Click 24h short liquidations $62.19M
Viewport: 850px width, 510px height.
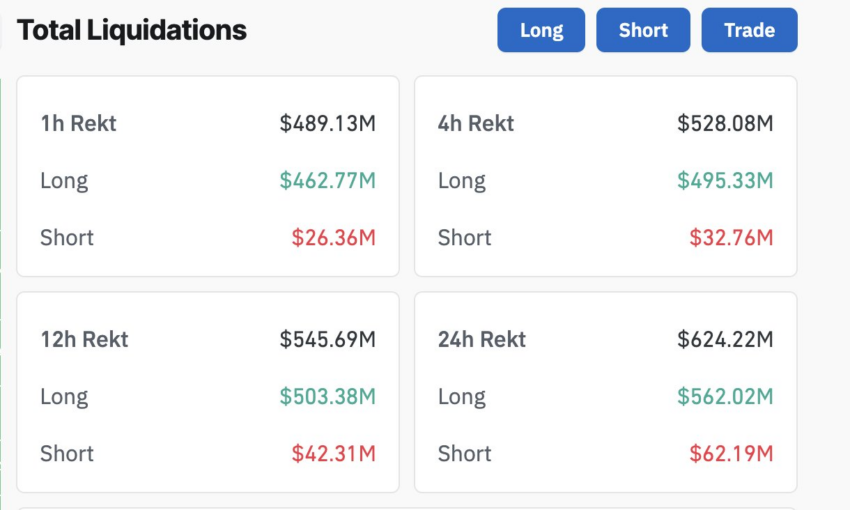731,454
